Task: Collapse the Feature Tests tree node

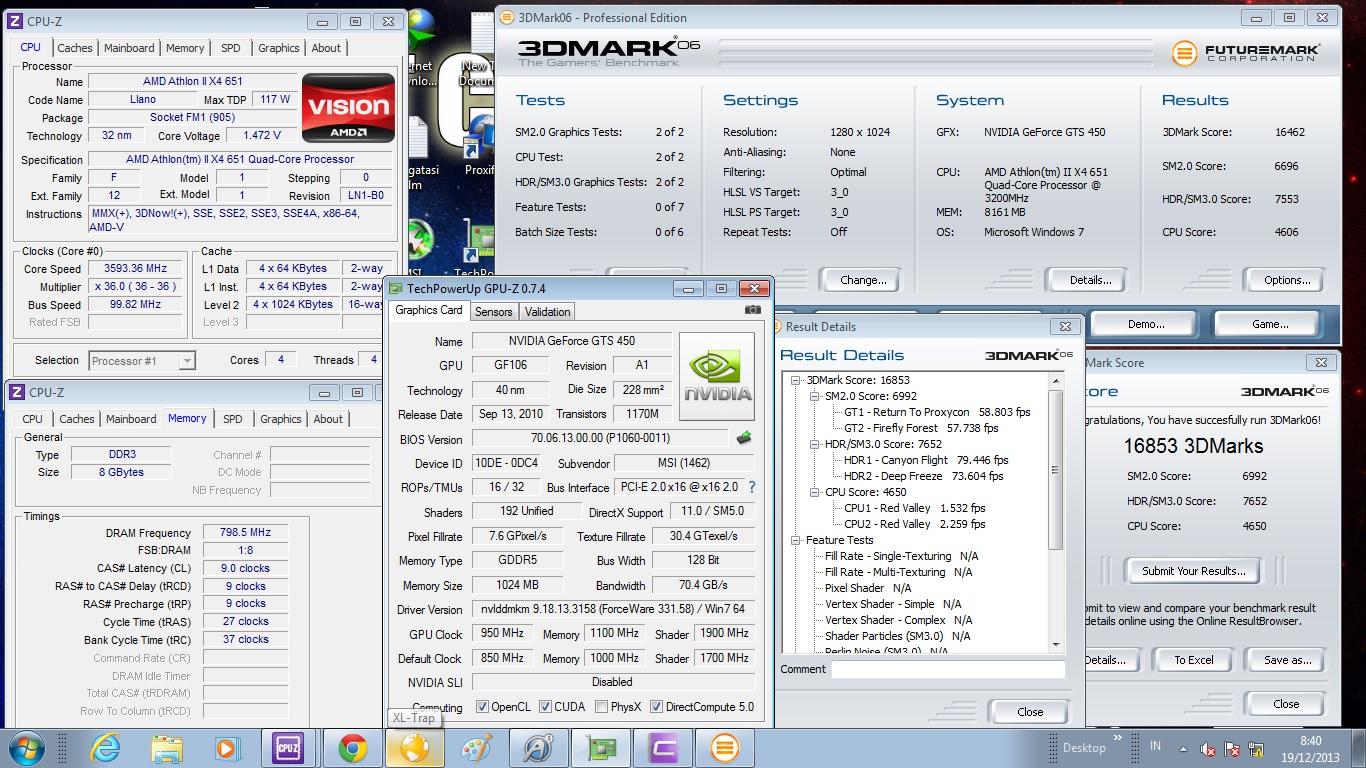Action: [x=797, y=540]
